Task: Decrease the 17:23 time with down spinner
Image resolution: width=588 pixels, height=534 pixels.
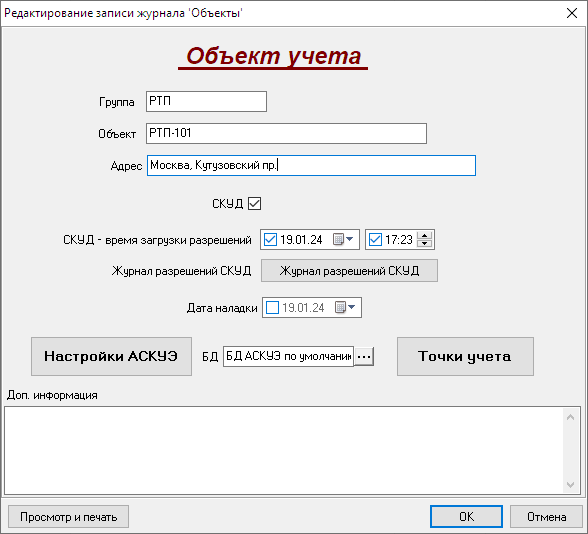Action: pos(424,243)
